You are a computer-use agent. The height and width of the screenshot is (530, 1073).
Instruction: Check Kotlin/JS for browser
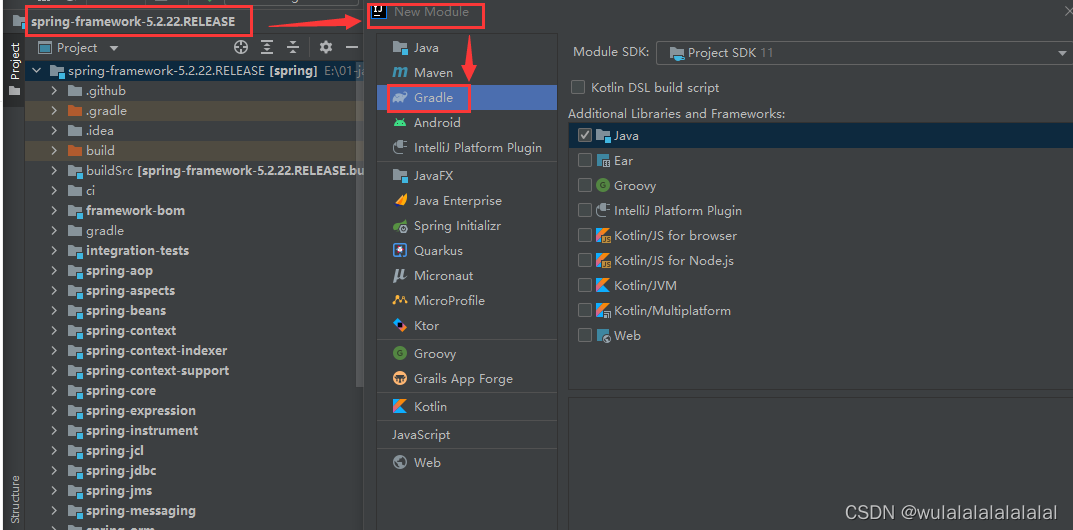tap(584, 235)
